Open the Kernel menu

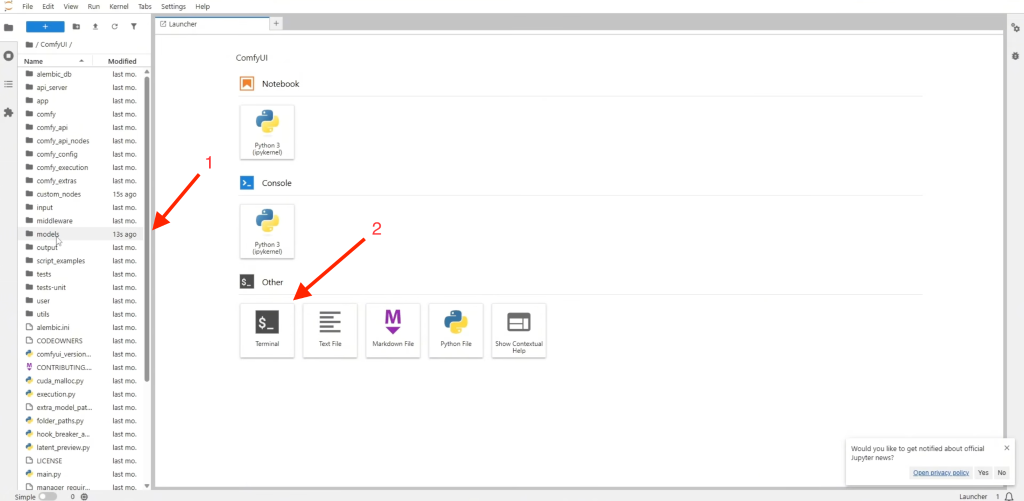click(x=119, y=6)
